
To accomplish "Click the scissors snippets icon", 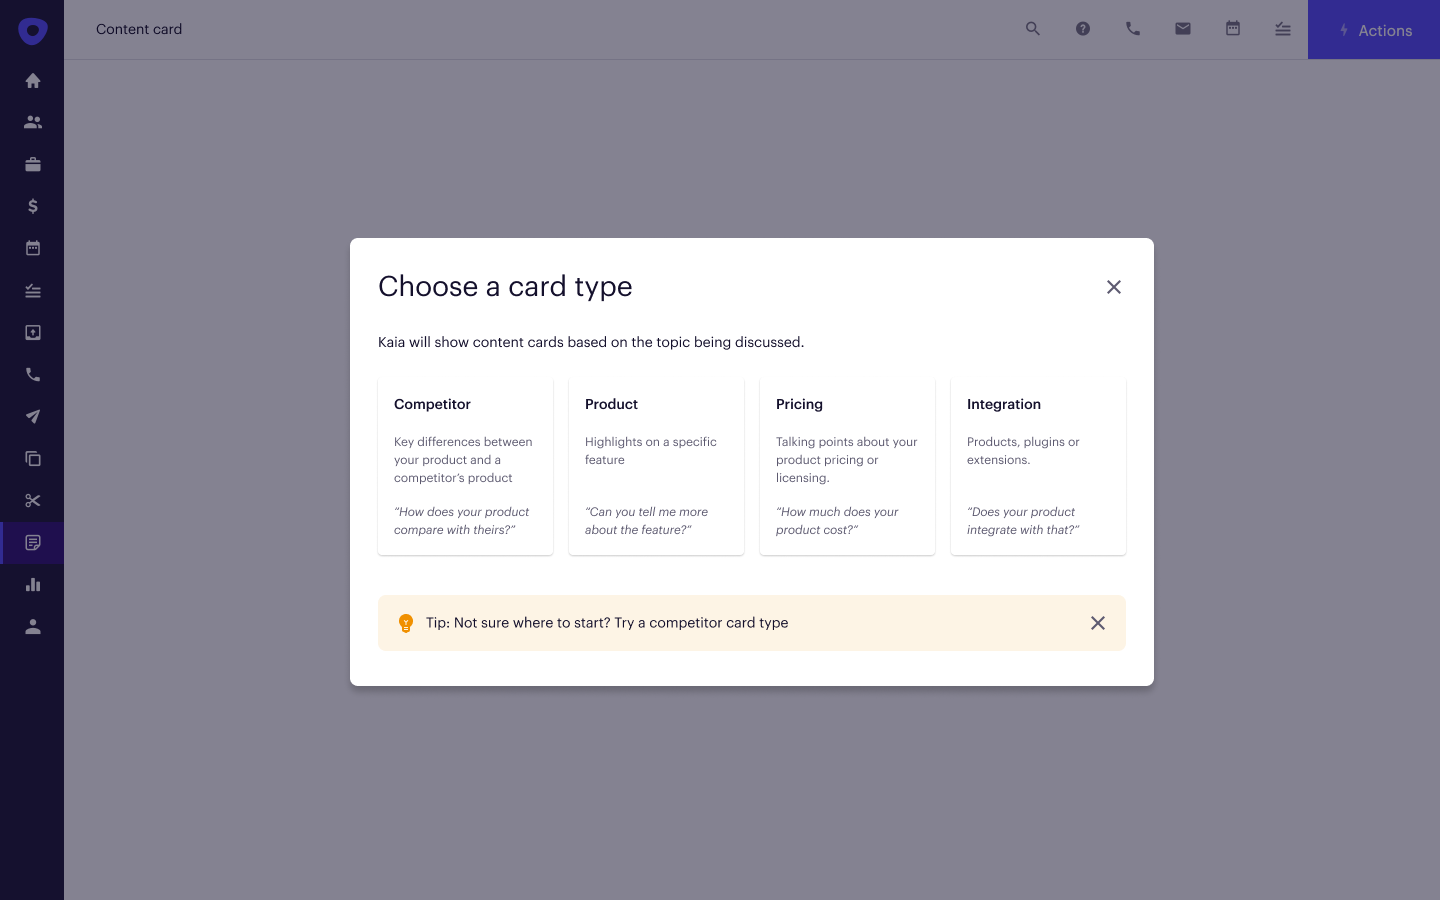I will pos(33,501).
